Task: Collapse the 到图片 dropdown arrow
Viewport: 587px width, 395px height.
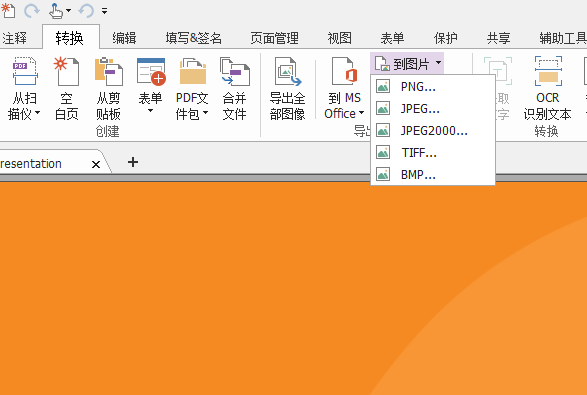Action: point(438,63)
